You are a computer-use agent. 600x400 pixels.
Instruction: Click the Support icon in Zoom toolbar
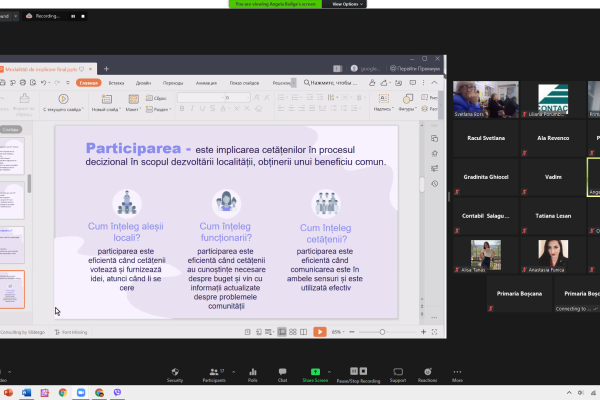398,372
